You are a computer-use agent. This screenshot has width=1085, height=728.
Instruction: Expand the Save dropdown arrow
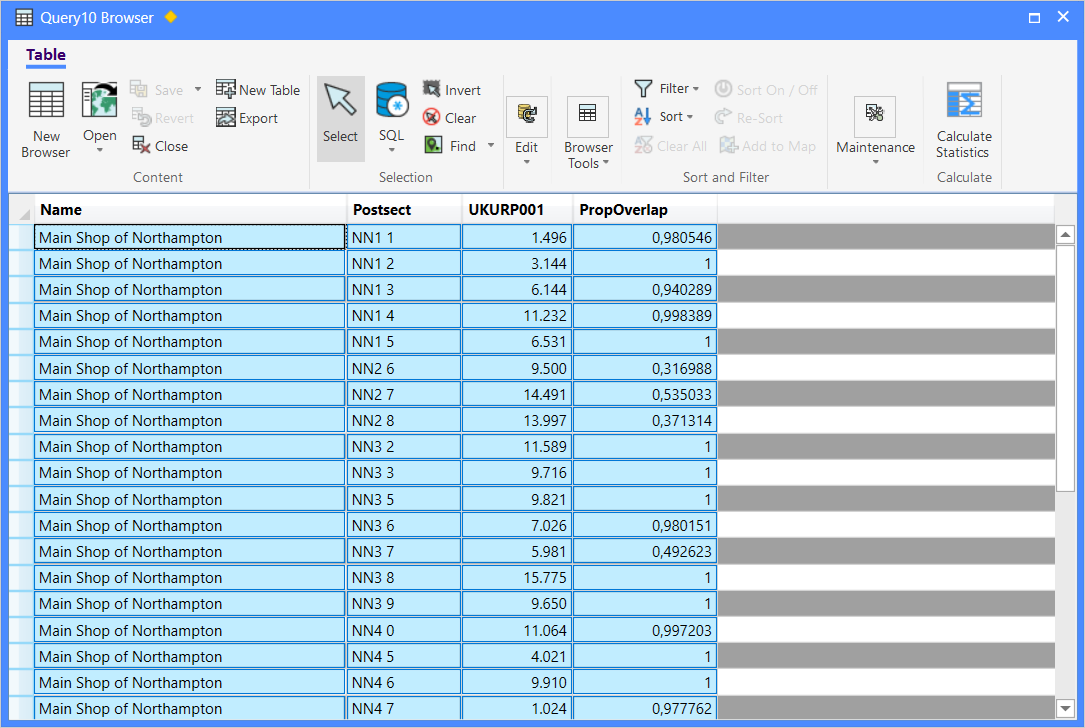pos(198,89)
